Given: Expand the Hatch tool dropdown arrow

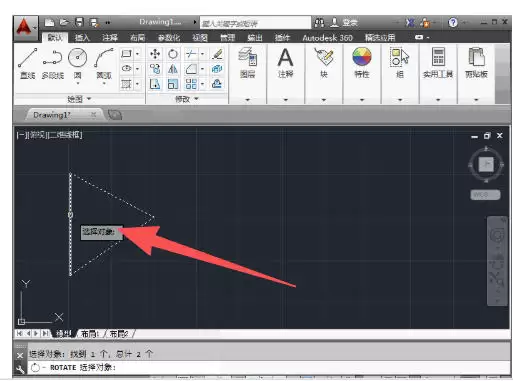Looking at the screenshot, I should [137, 84].
